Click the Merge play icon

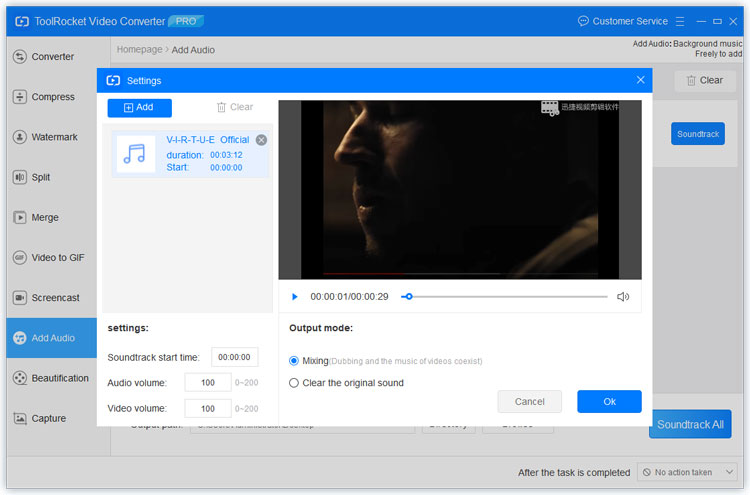point(20,217)
